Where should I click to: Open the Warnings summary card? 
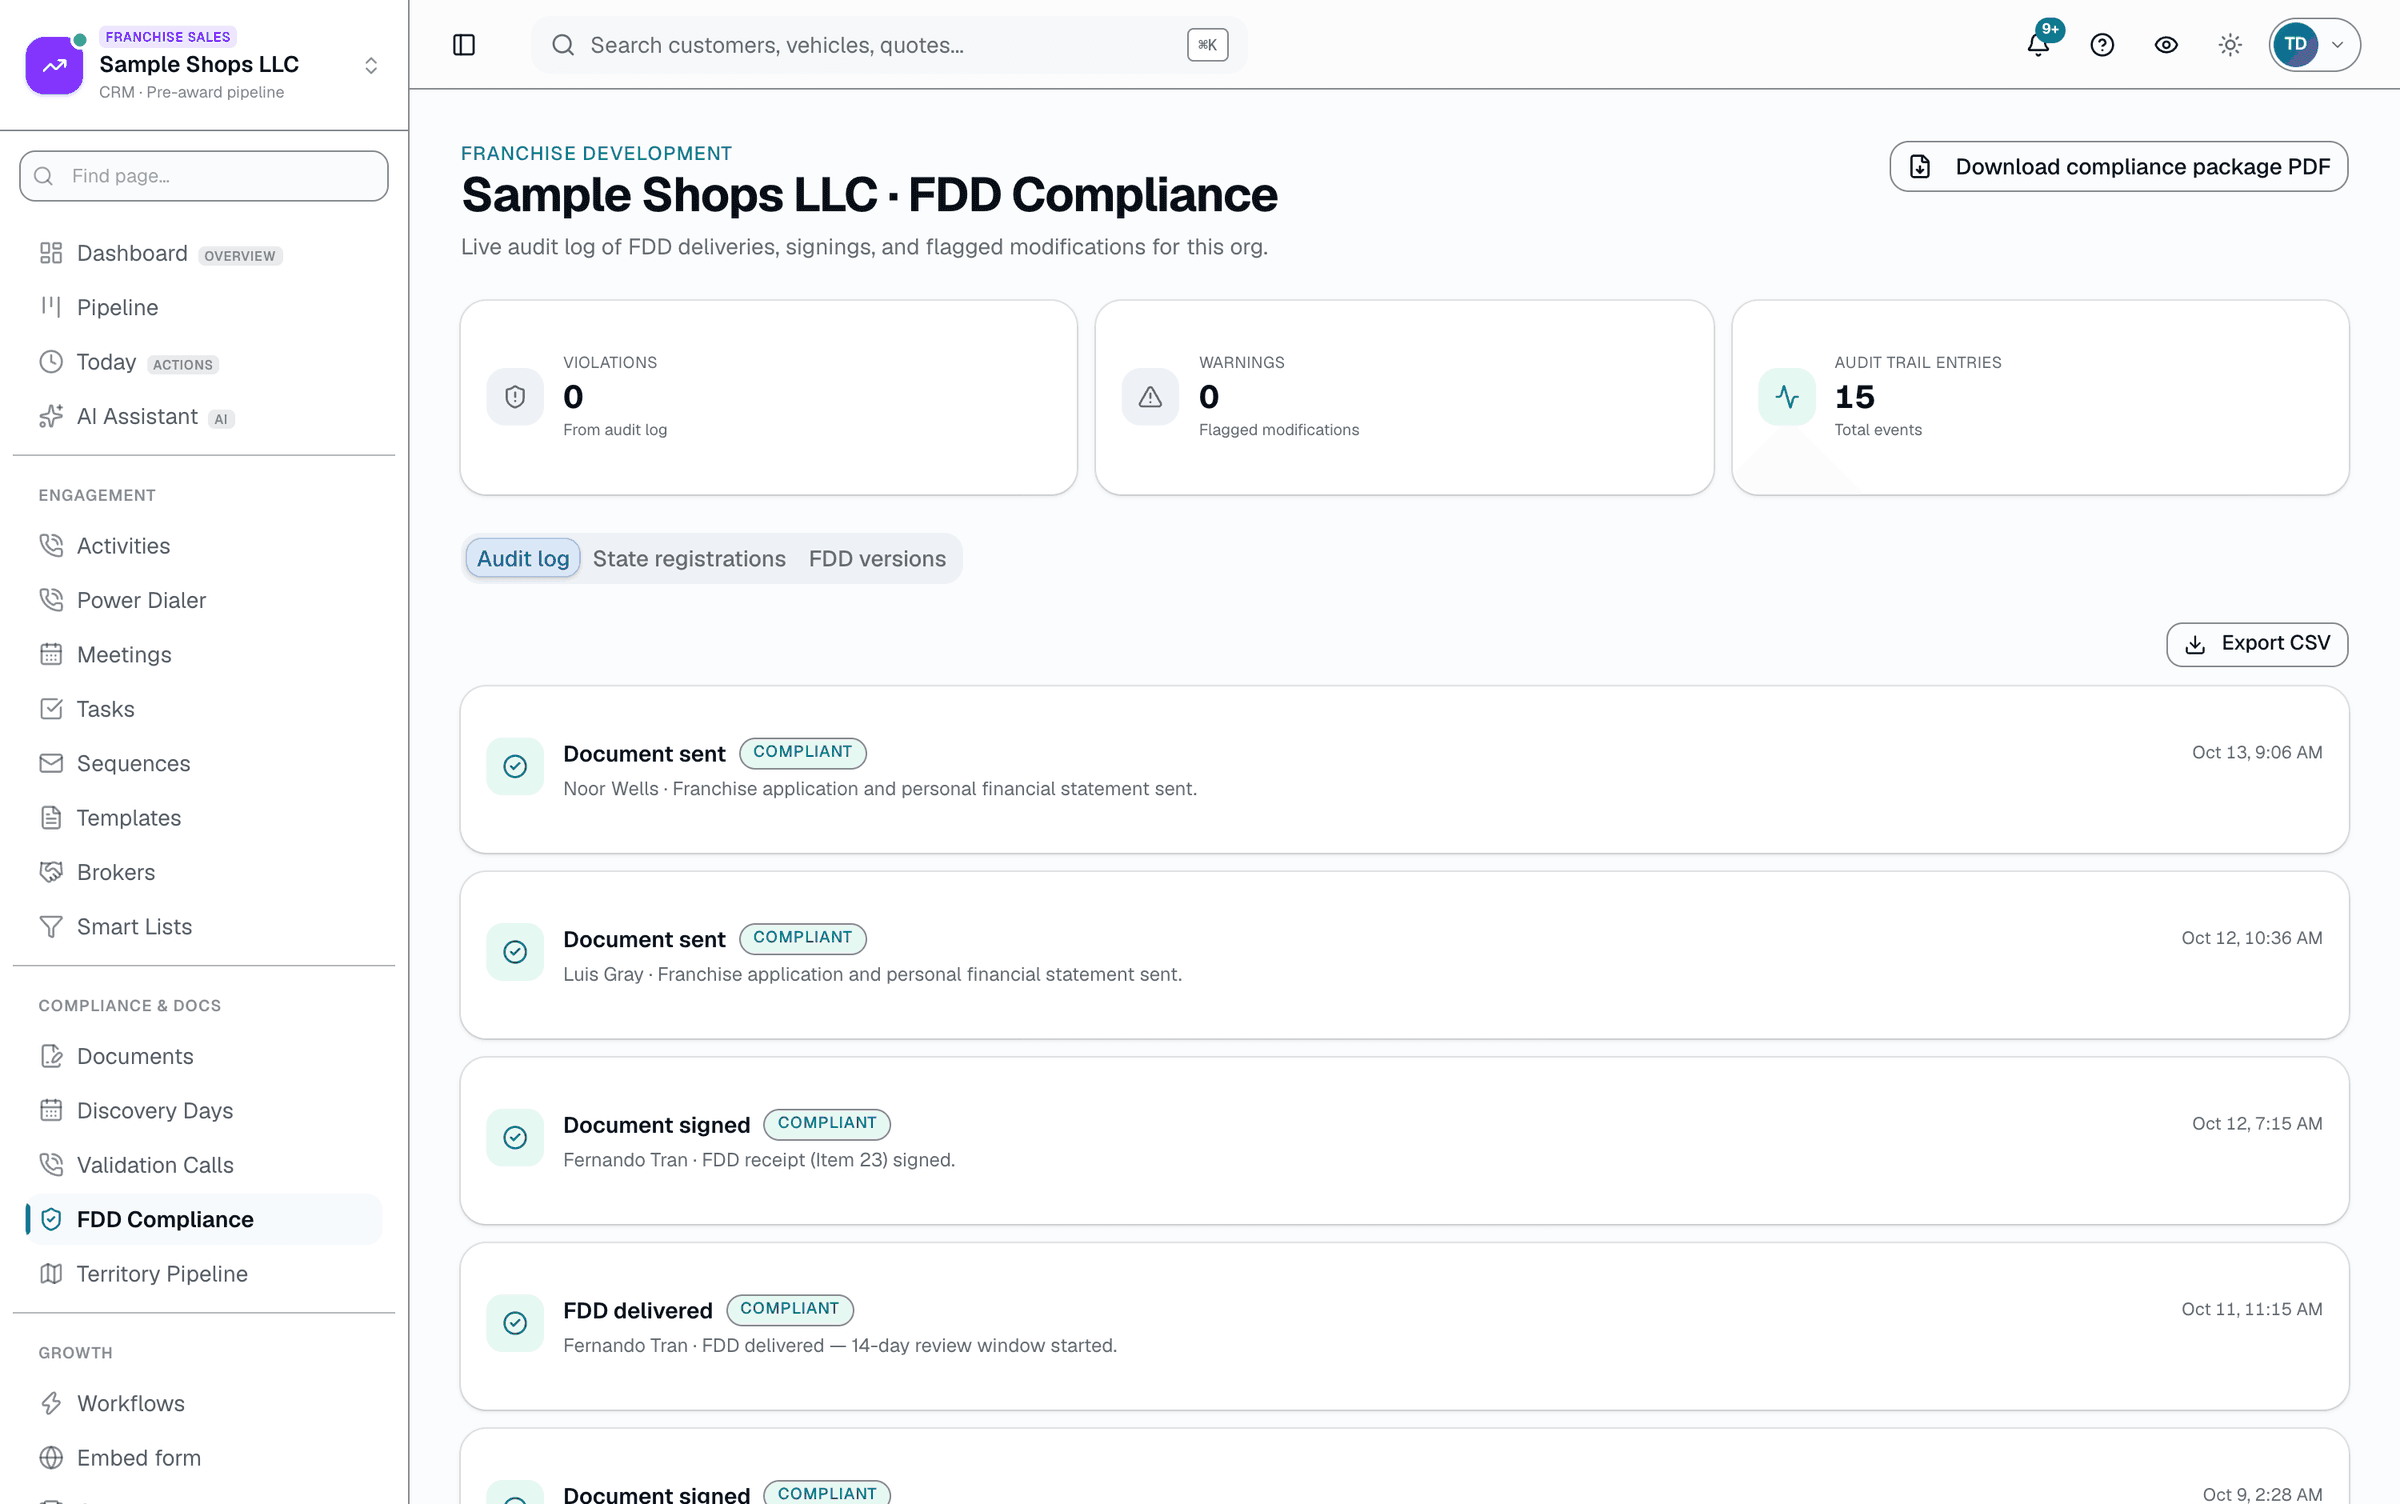click(x=1404, y=397)
